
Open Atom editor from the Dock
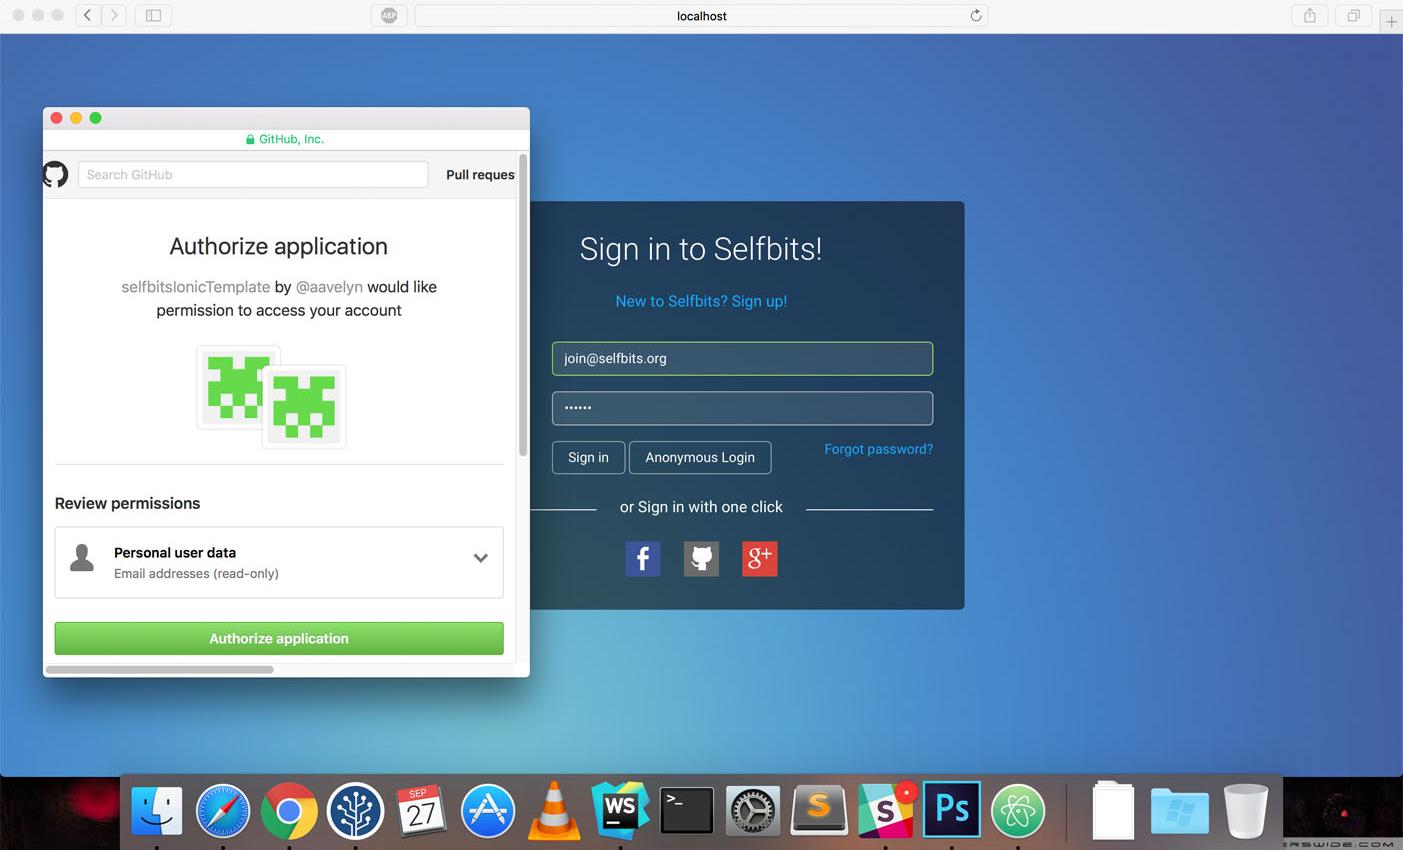(1018, 810)
